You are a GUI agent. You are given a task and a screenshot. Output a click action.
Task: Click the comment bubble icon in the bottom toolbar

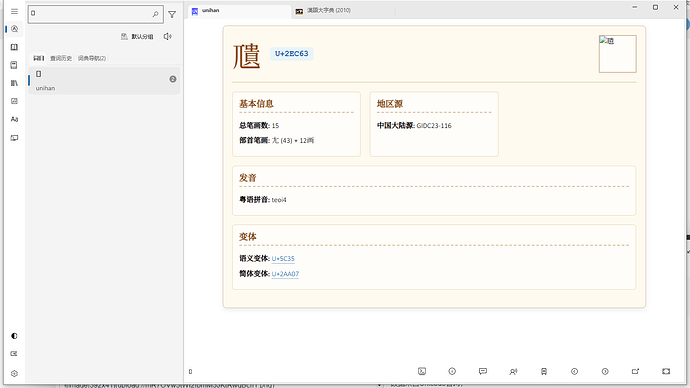pos(483,371)
